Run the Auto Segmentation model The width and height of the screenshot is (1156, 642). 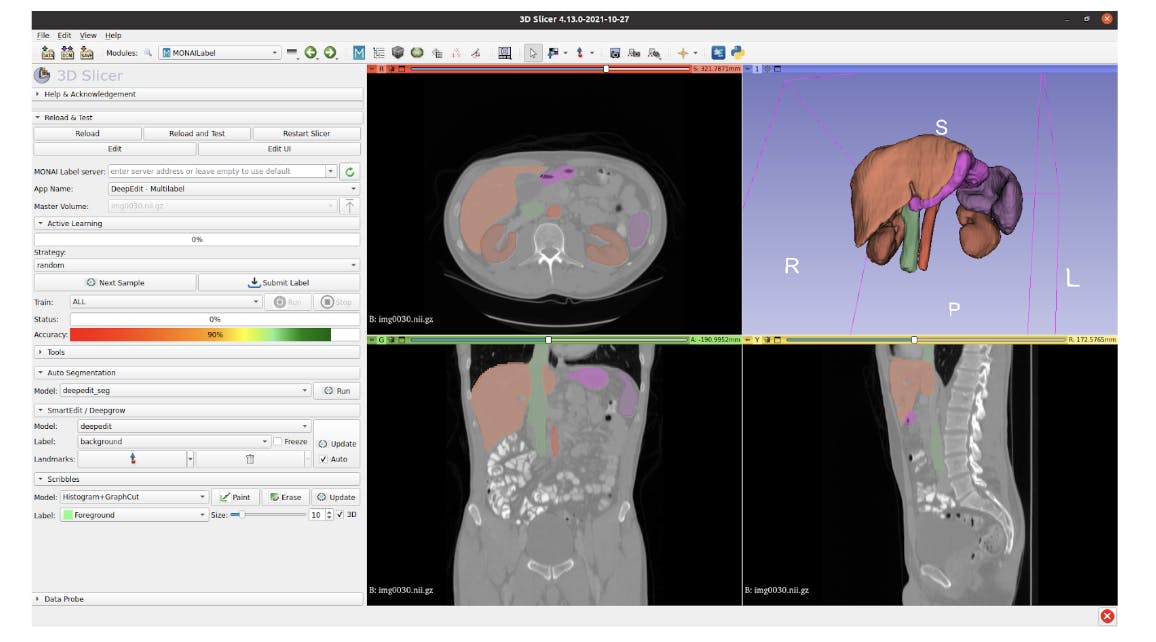[x=337, y=391]
